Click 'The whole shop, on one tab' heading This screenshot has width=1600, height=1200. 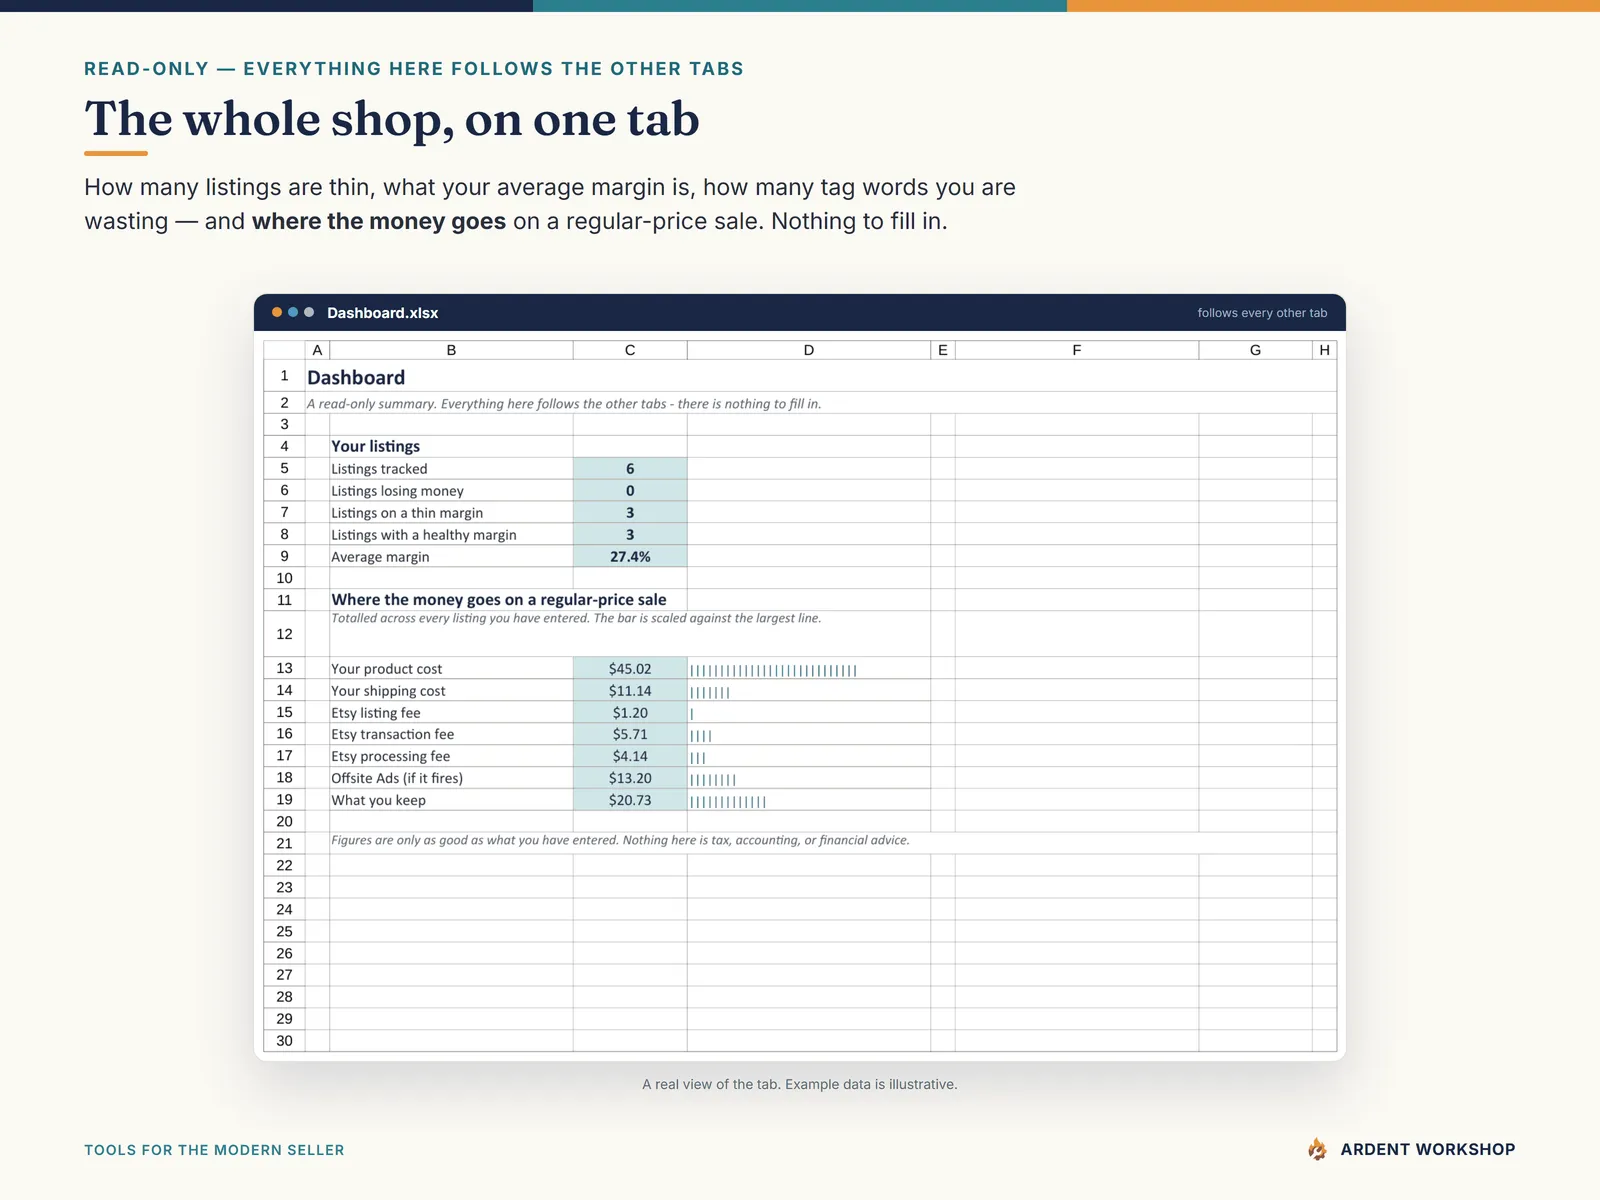point(392,119)
